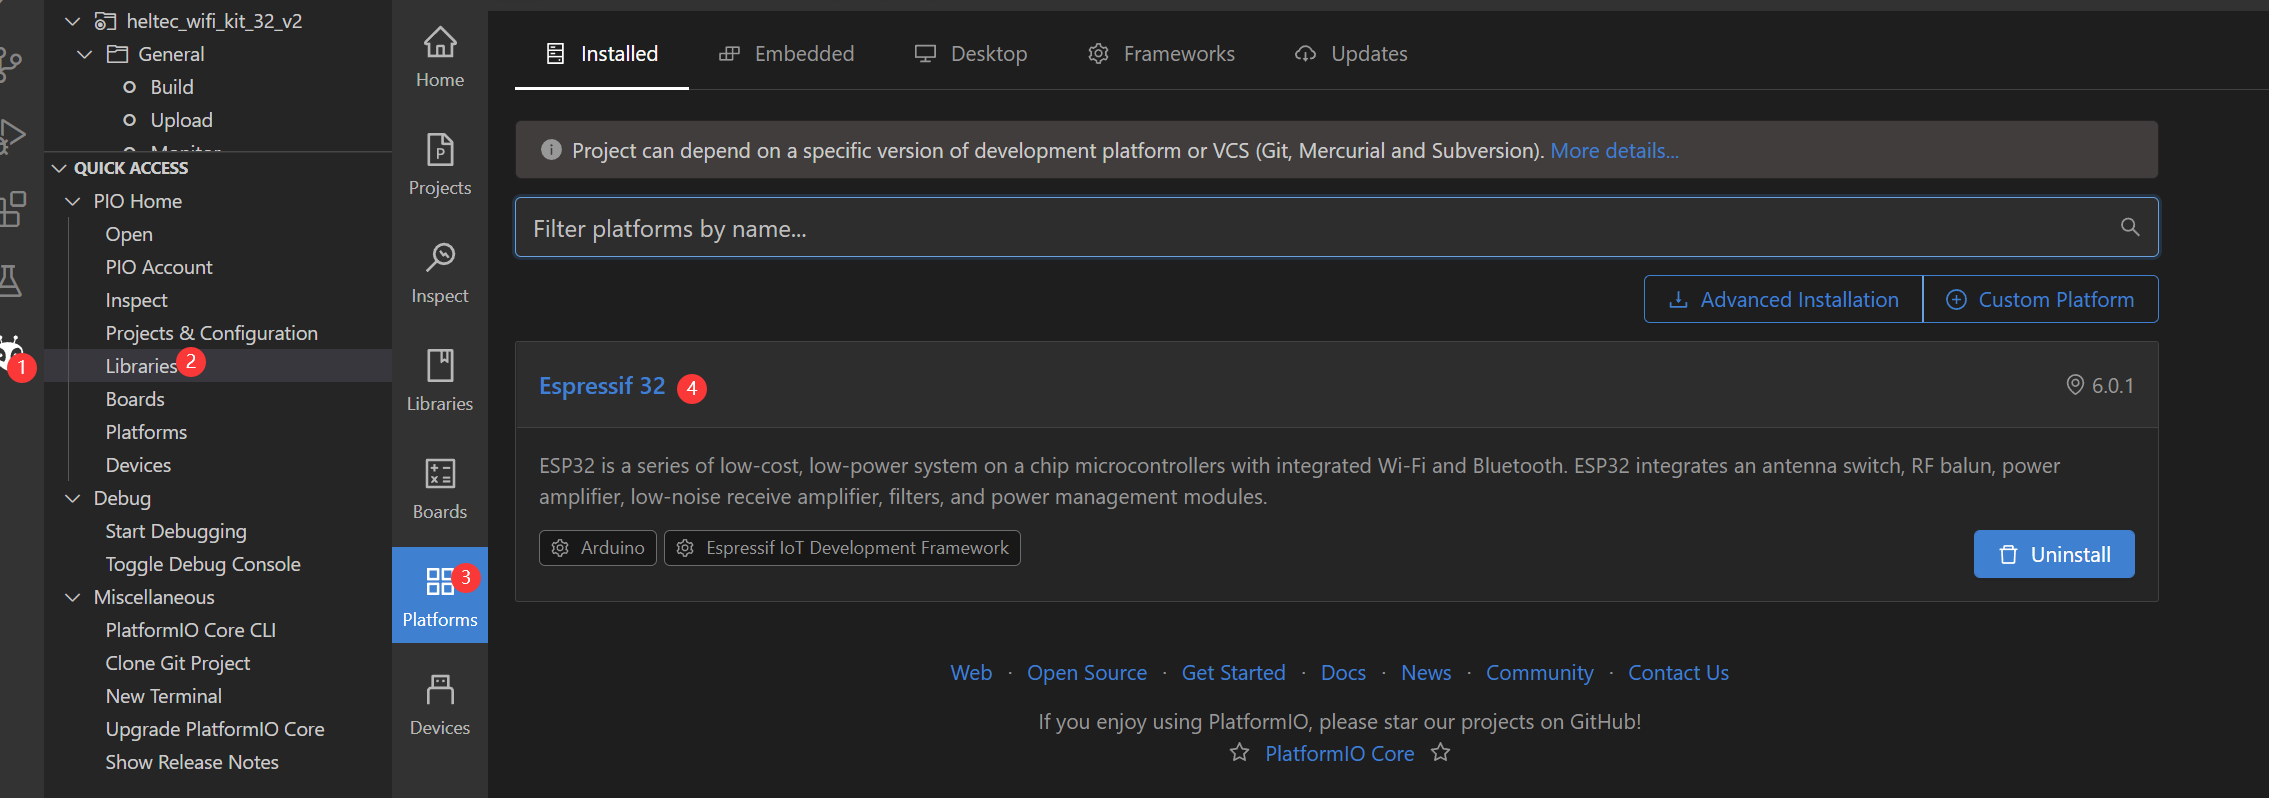Open the PlatformIO Core GitHub link

1340,754
